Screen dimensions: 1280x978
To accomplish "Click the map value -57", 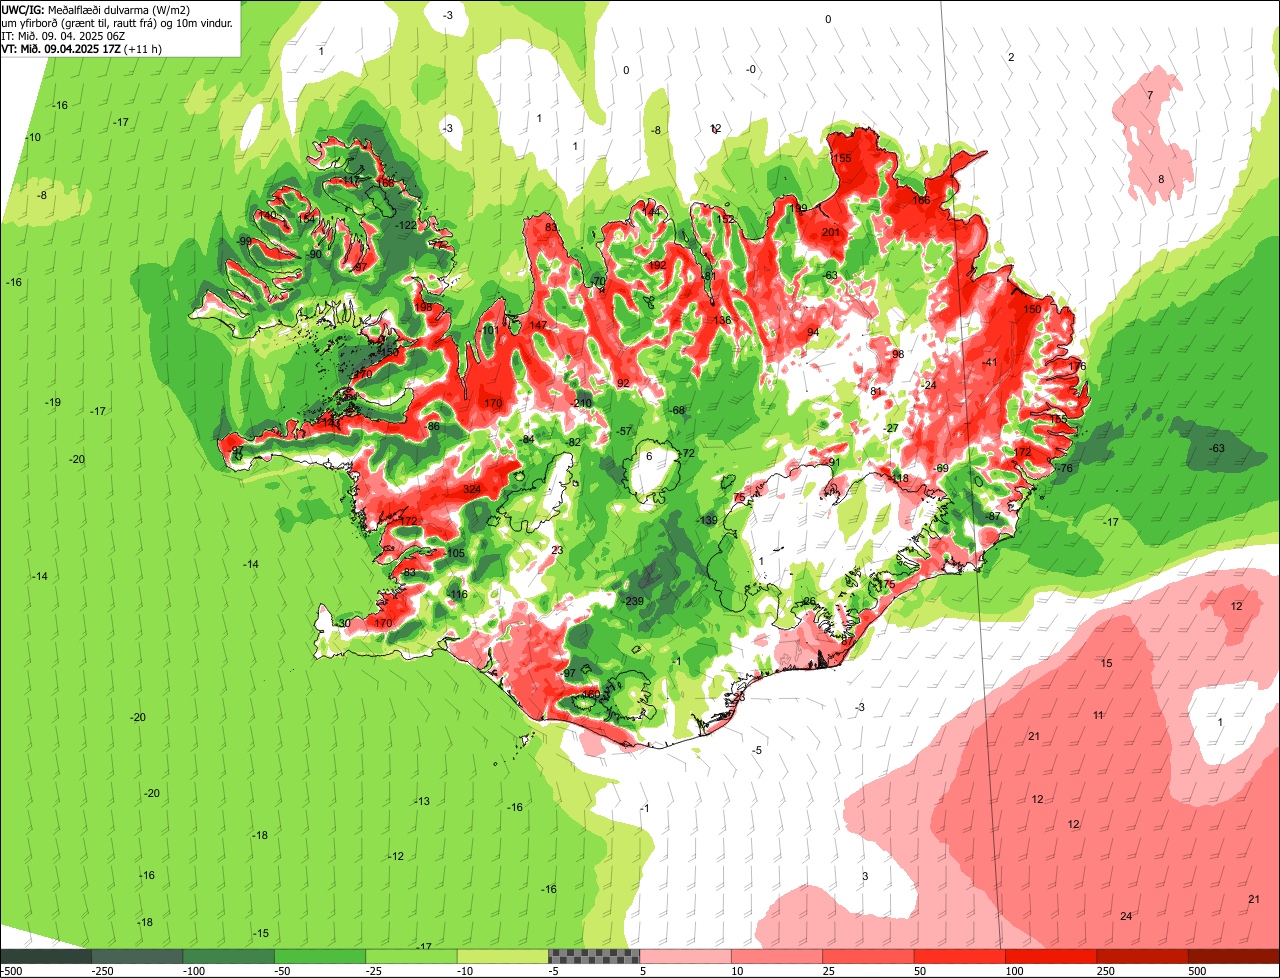I will click(625, 431).
